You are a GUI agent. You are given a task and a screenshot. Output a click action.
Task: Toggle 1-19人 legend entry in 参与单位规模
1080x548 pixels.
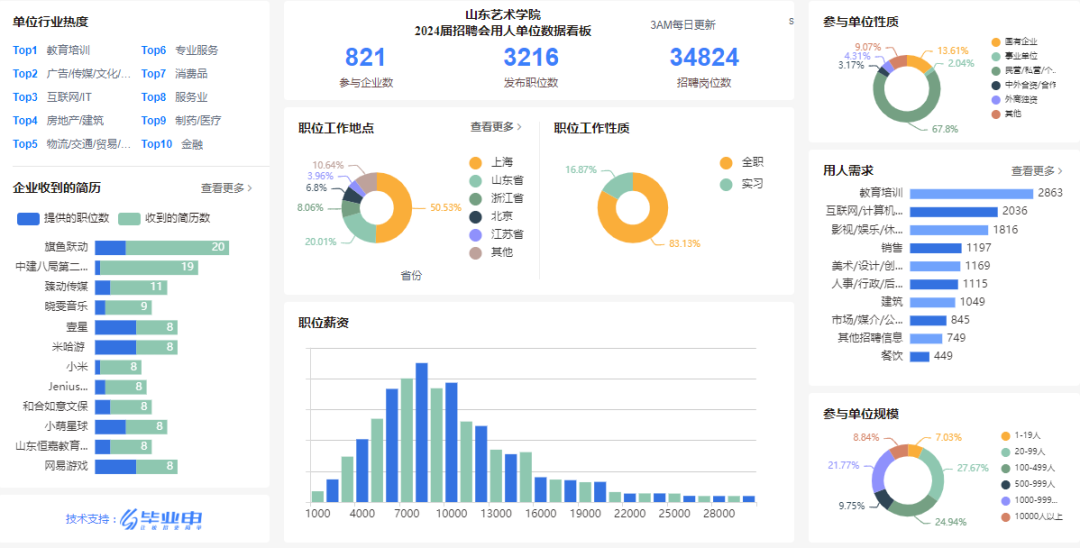[1021, 436]
